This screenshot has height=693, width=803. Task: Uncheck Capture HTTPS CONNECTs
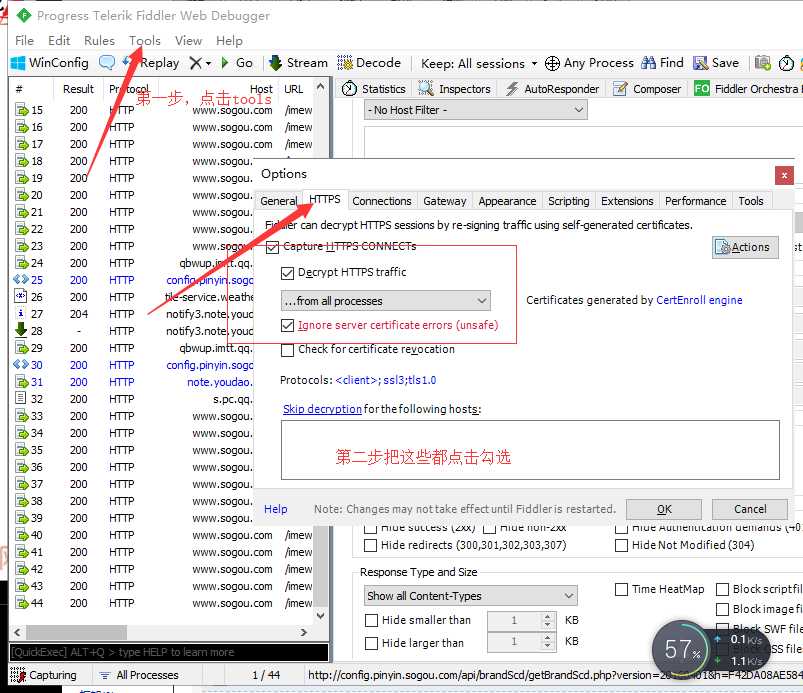(272, 247)
